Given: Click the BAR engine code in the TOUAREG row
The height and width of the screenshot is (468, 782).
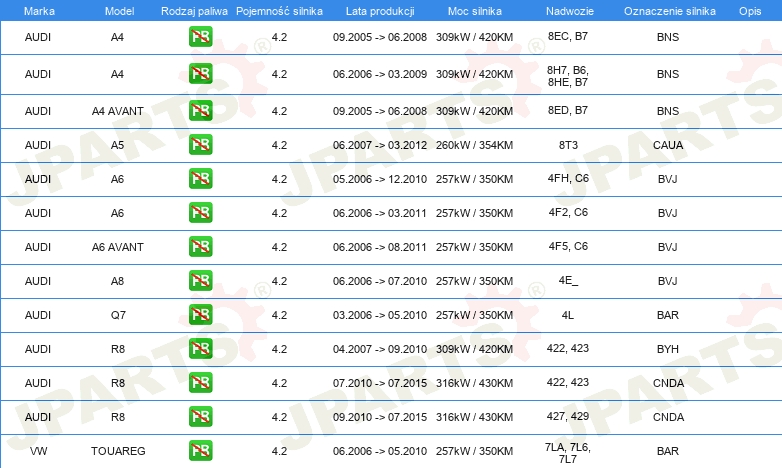Looking at the screenshot, I should [x=668, y=451].
